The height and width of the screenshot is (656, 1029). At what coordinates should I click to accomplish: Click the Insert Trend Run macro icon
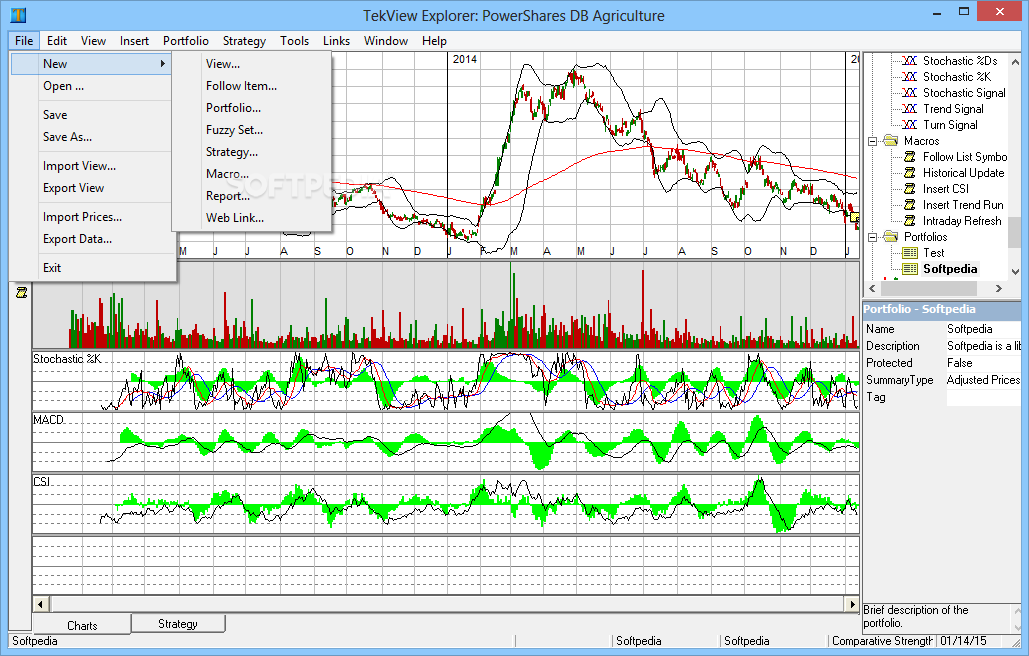(x=910, y=205)
